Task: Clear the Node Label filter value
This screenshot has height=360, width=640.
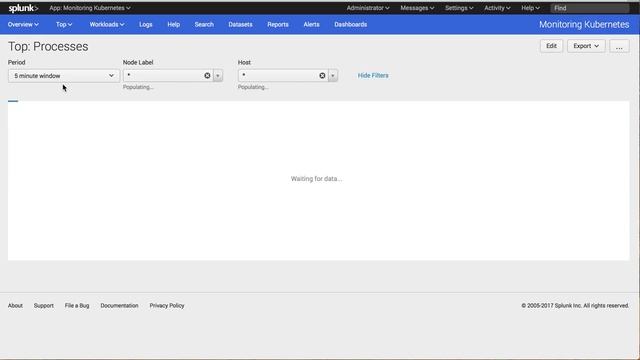Action: pyautogui.click(x=207, y=76)
